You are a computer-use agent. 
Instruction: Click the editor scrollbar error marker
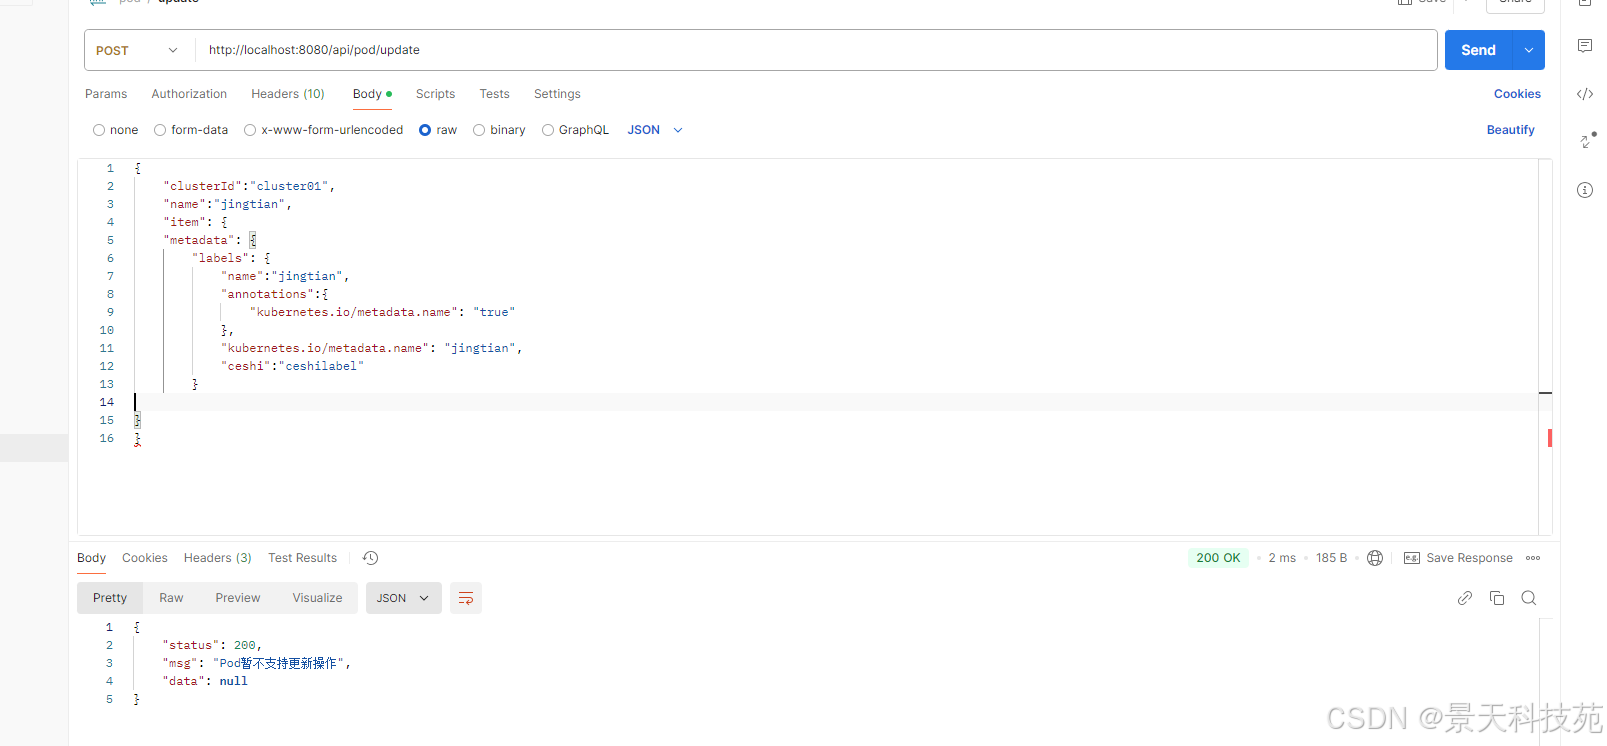pos(1549,438)
